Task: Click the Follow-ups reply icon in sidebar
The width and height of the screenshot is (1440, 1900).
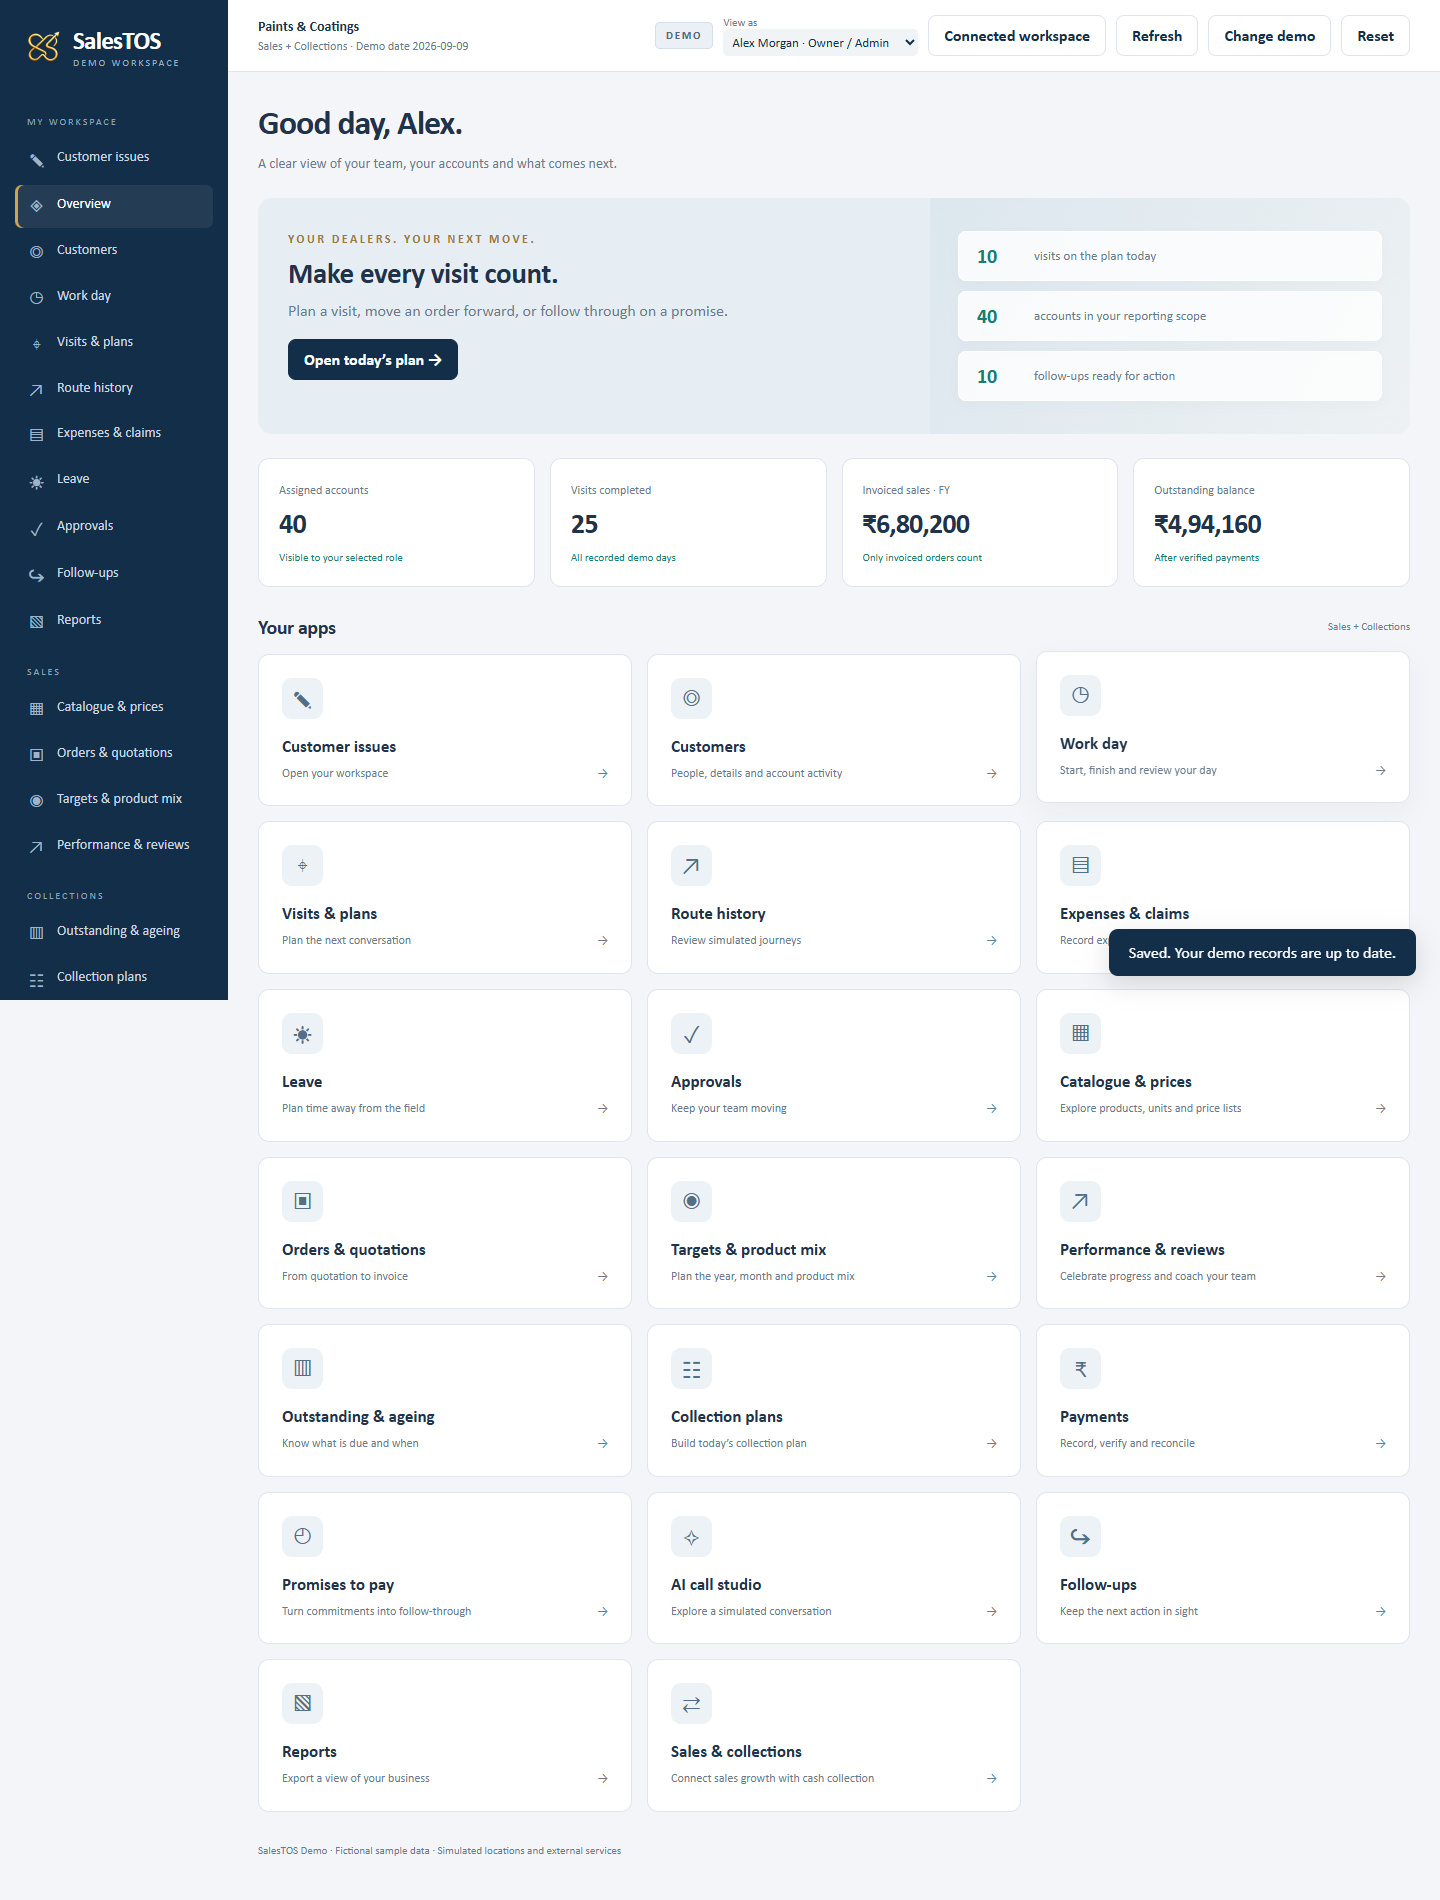Action: (x=37, y=575)
